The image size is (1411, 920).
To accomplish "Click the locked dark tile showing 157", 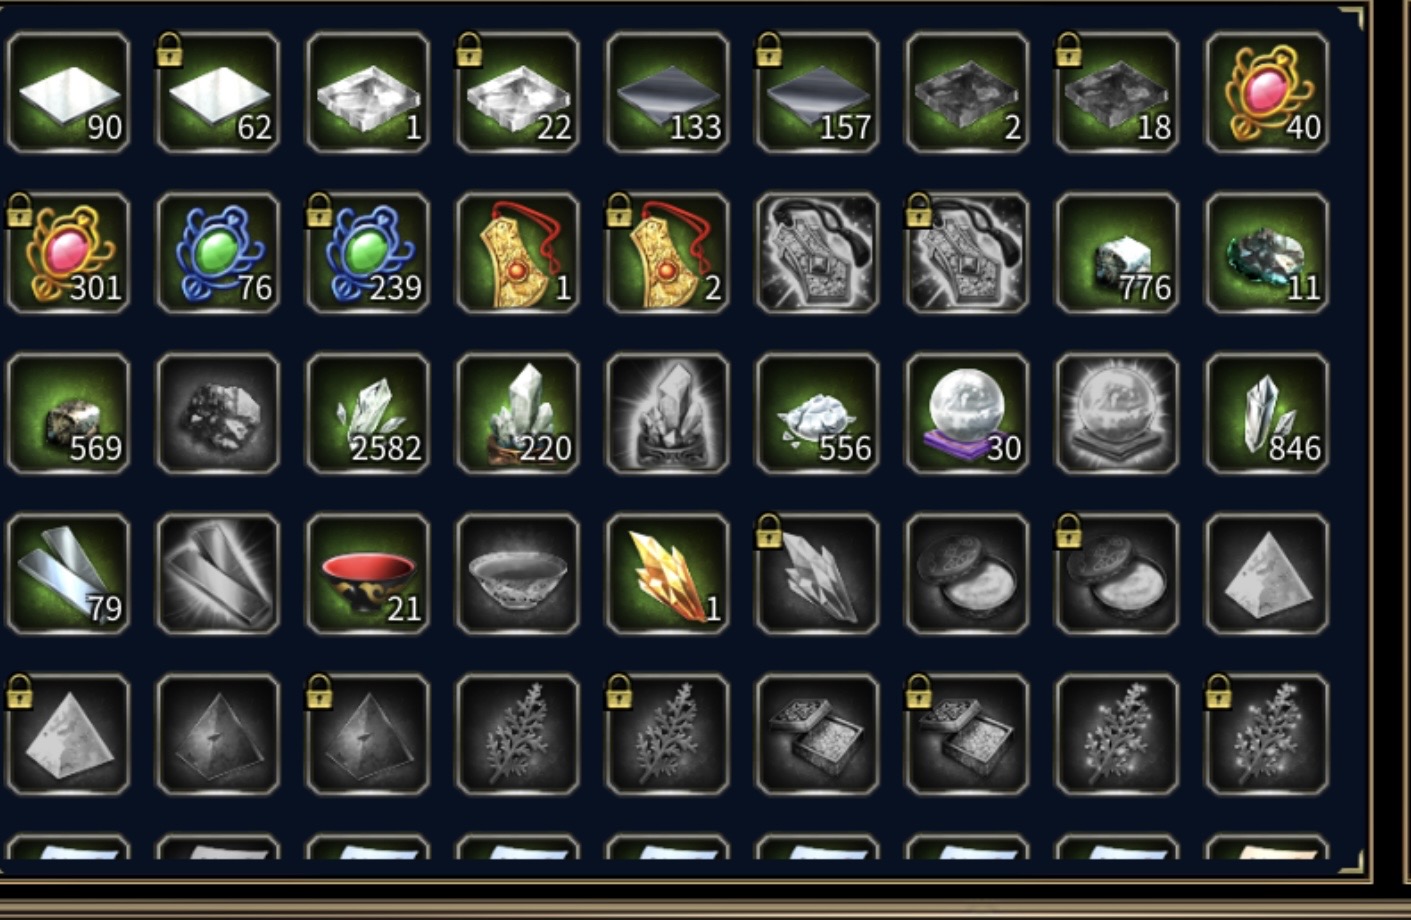I will (x=817, y=92).
